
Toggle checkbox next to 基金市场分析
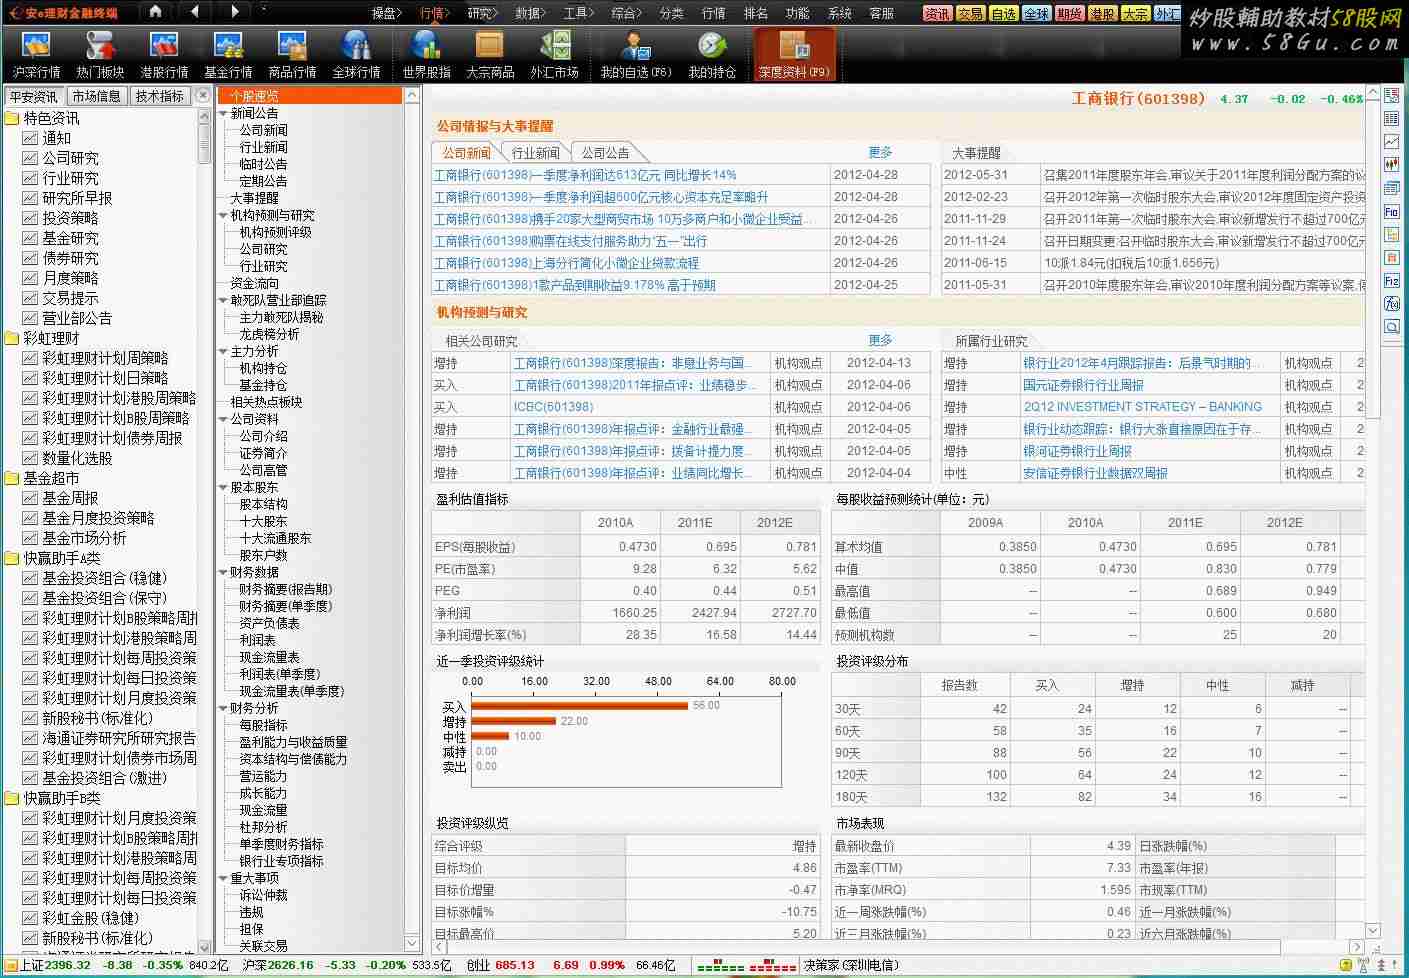(30, 538)
